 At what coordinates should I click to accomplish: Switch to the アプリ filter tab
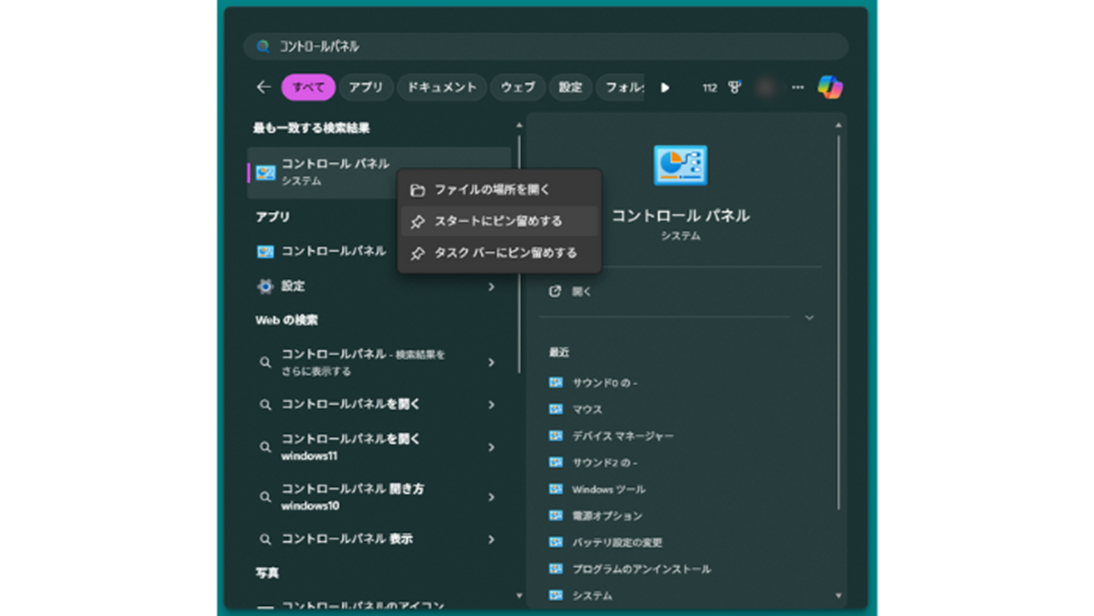point(366,87)
